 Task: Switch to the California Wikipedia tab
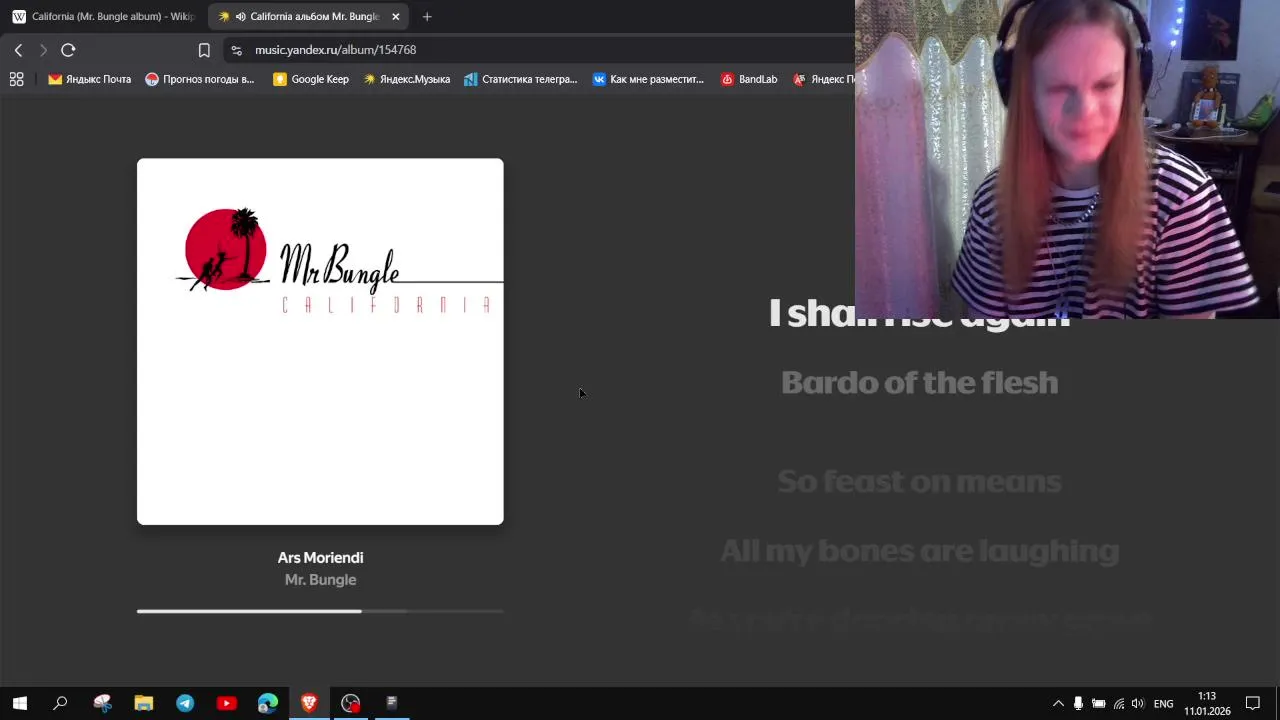tap(102, 16)
